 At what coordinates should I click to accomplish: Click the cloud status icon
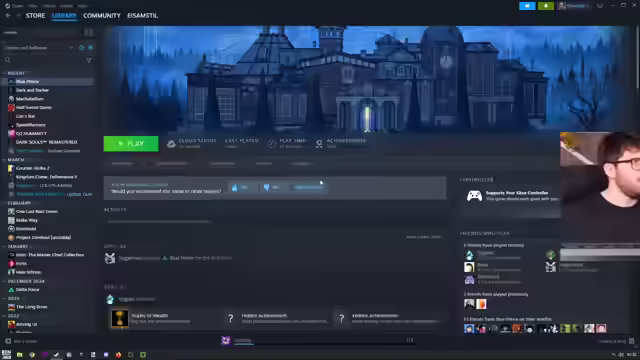pyautogui.click(x=171, y=144)
